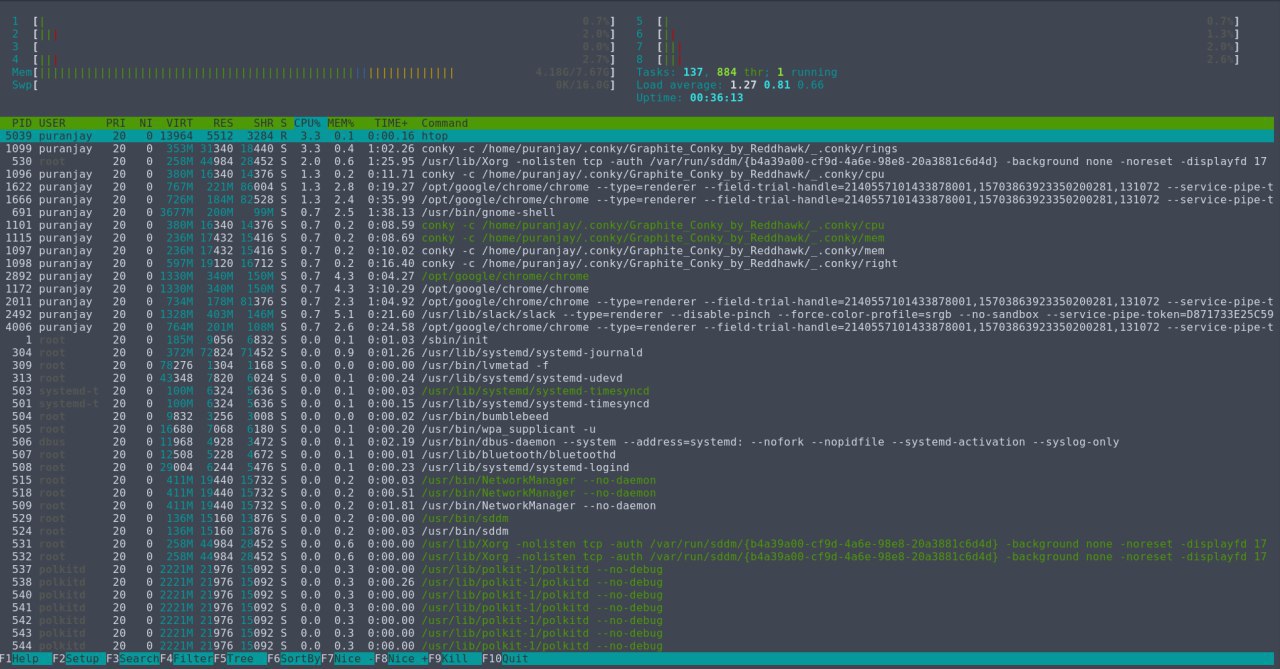Sort by the MEM% column header
The height and width of the screenshot is (669, 1280).
(341, 123)
